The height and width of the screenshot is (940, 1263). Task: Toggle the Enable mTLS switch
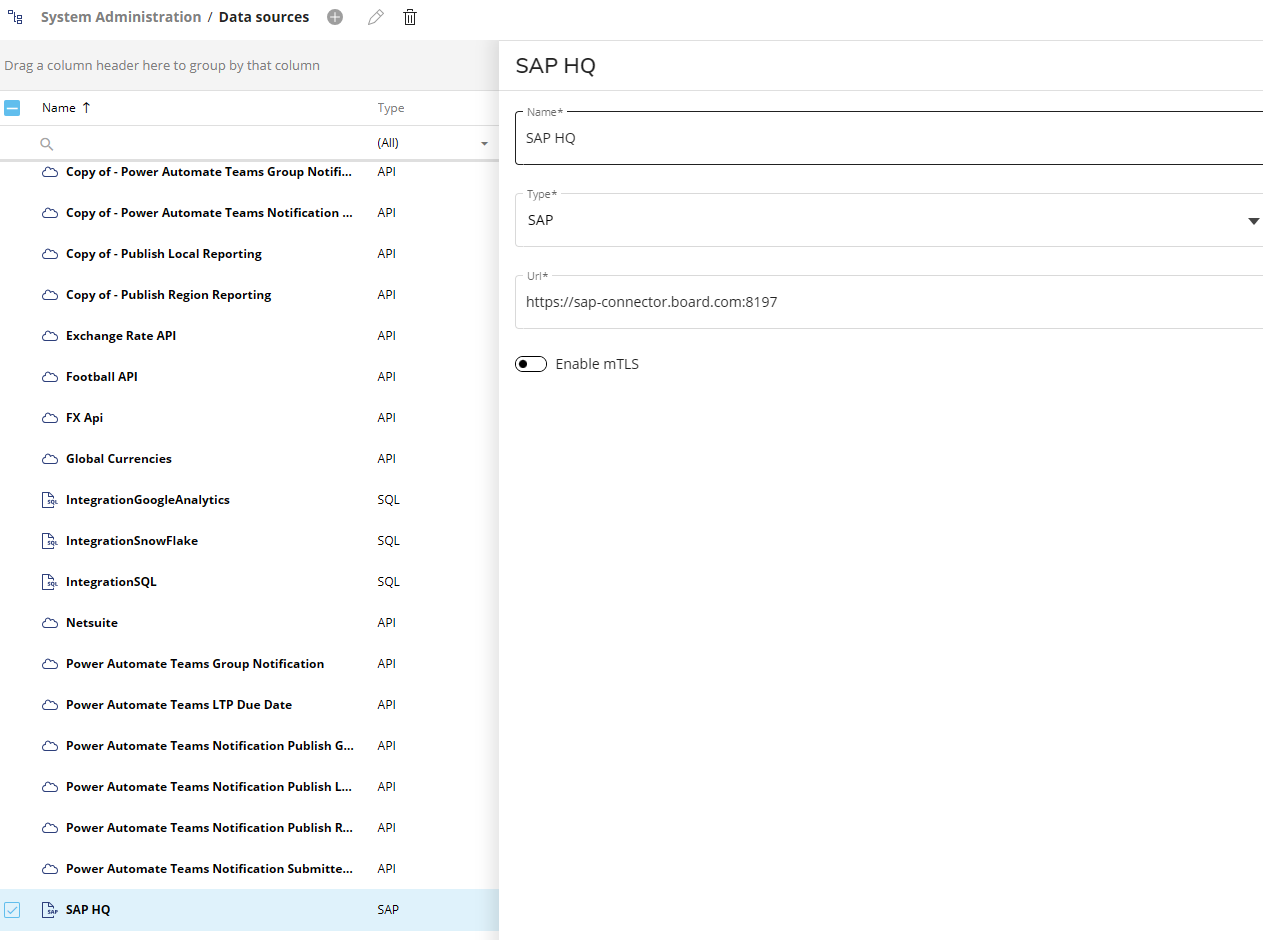click(531, 364)
